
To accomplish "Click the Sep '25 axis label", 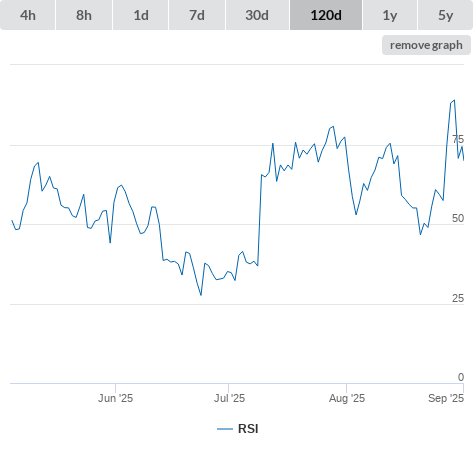I will point(446,398).
